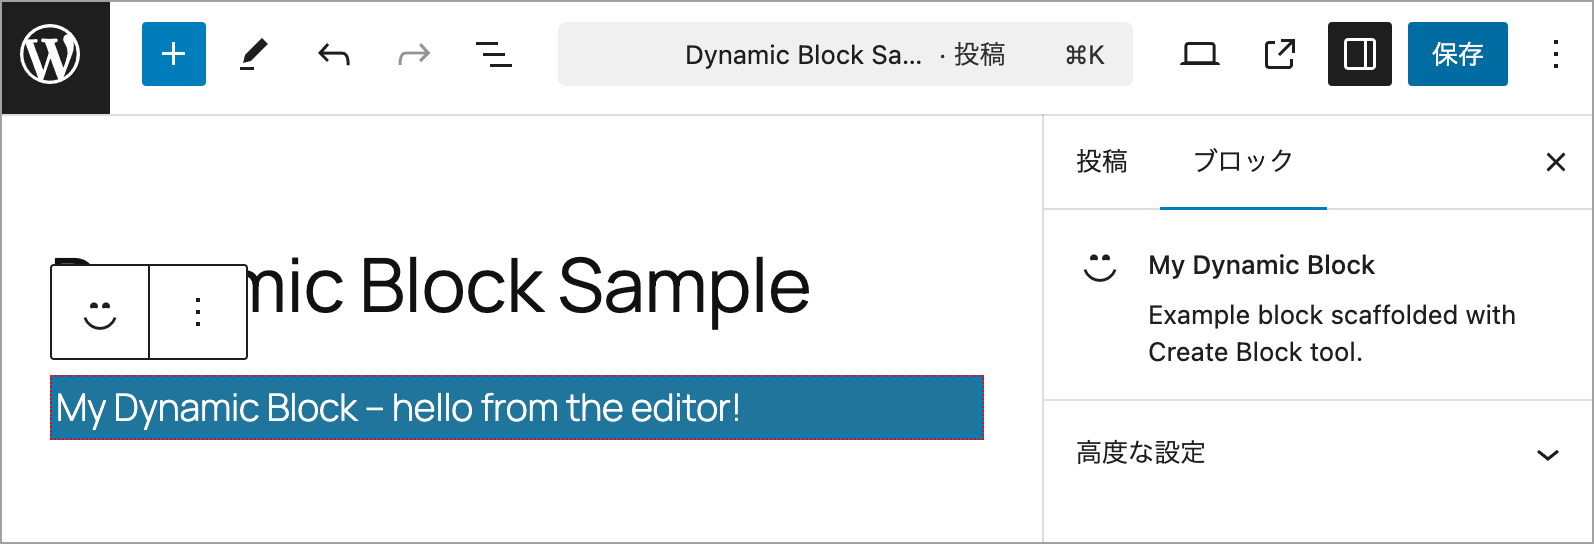Click the Redo arrow
Image resolution: width=1594 pixels, height=544 pixels.
click(414, 54)
